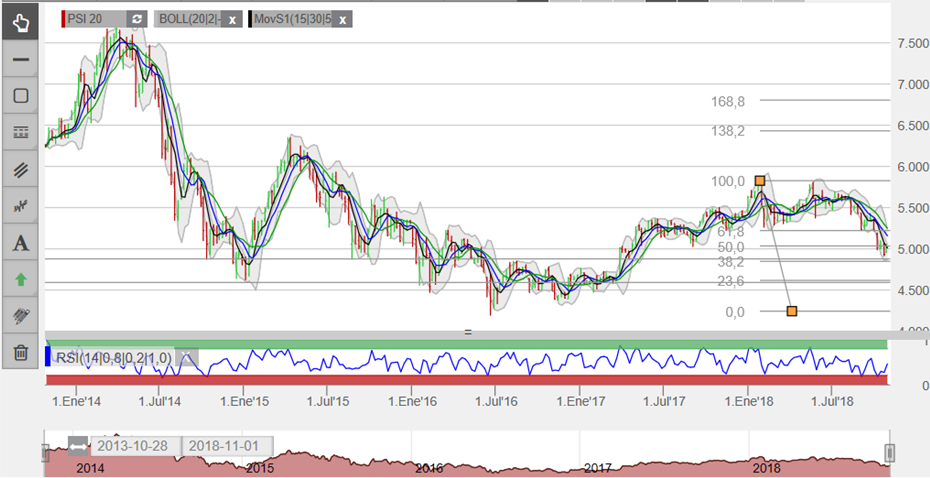
Task: Click the 6.000 price axis label
Action: tap(913, 167)
